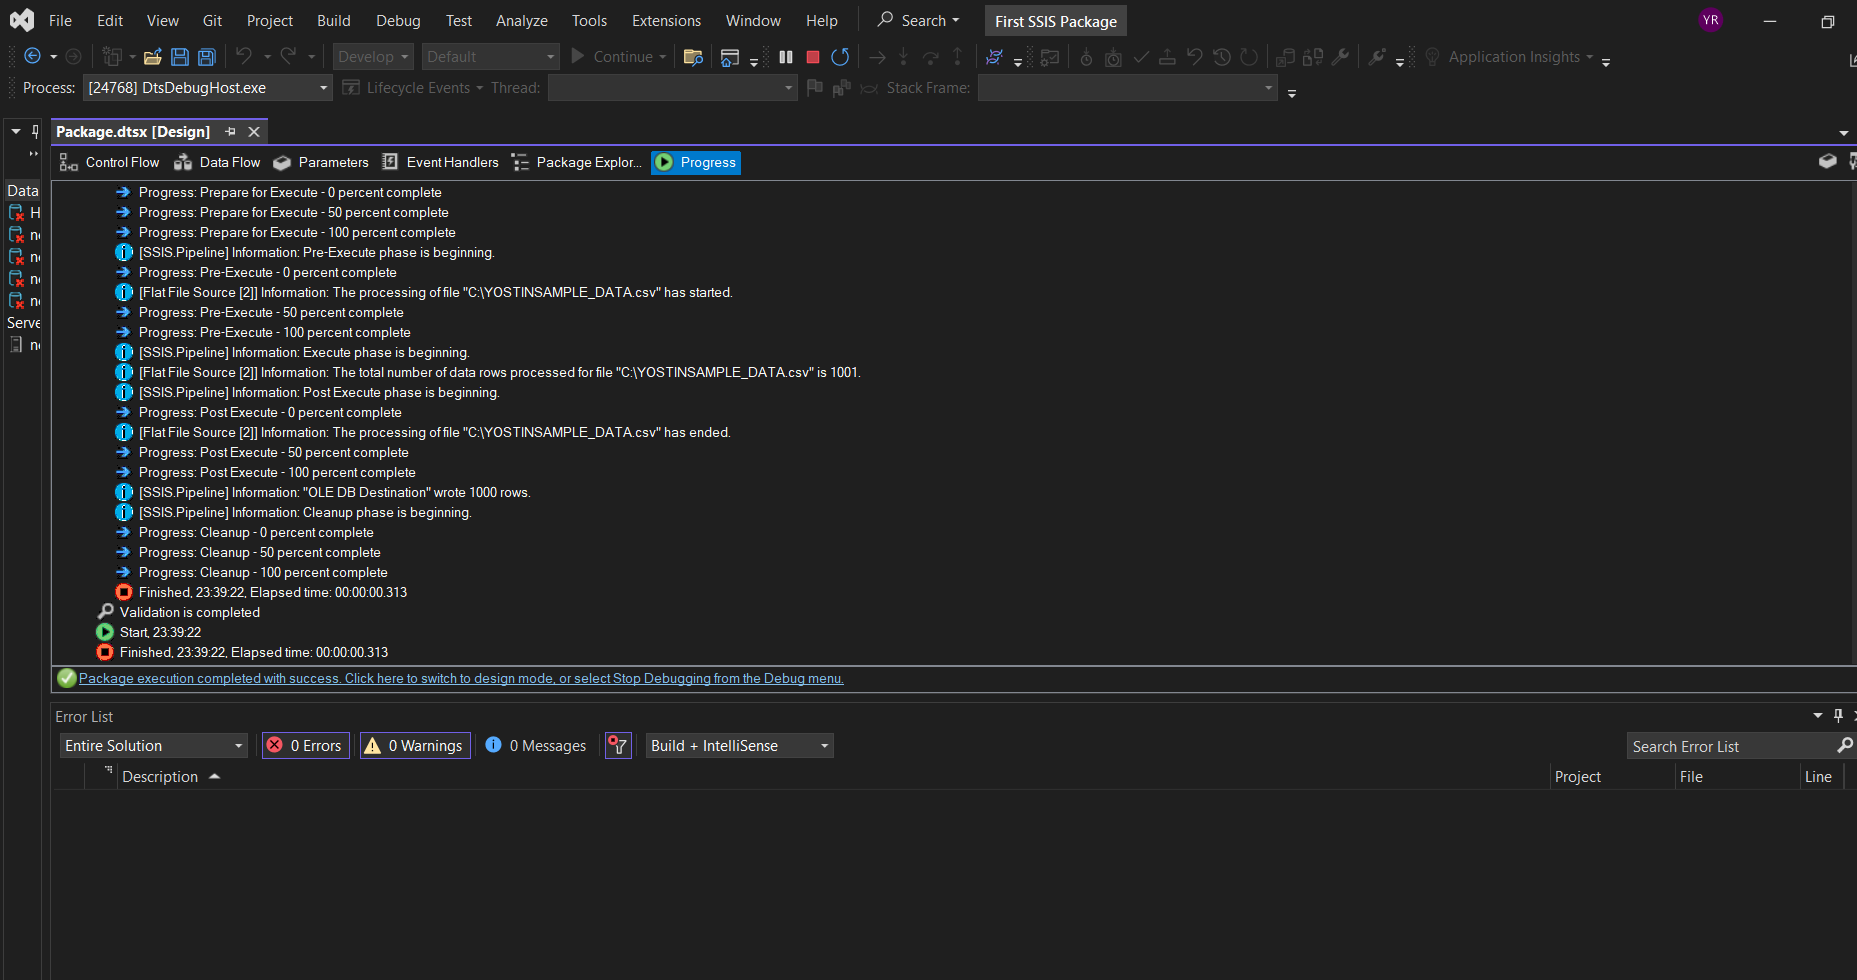Image resolution: width=1857 pixels, height=980 pixels.
Task: Open the Thread dropdown
Action: pos(672,88)
